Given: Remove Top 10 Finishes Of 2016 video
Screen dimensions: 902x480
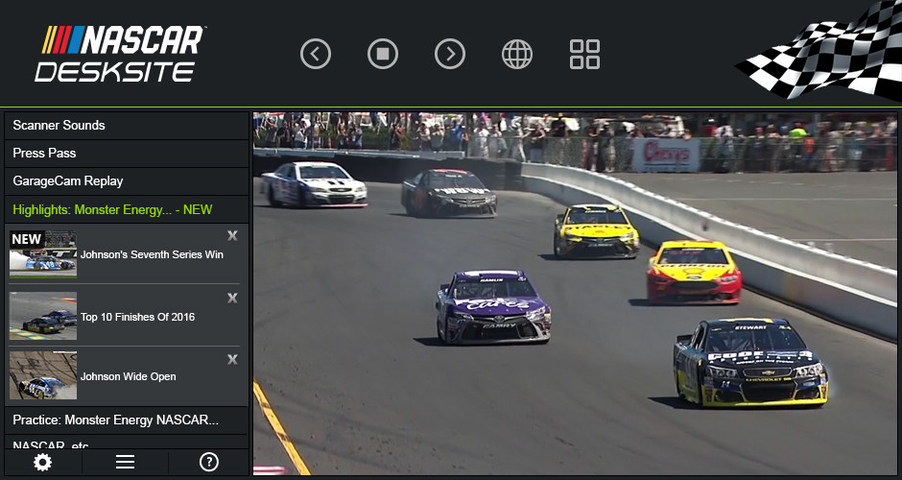Looking at the screenshot, I should pyautogui.click(x=232, y=298).
